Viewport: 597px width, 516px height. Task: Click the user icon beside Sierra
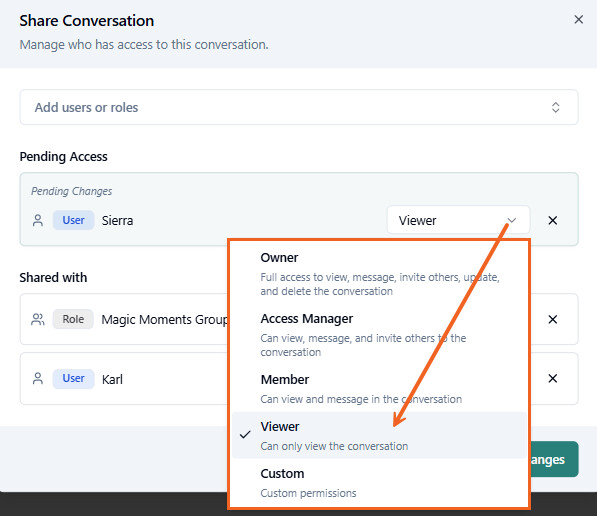coord(38,220)
